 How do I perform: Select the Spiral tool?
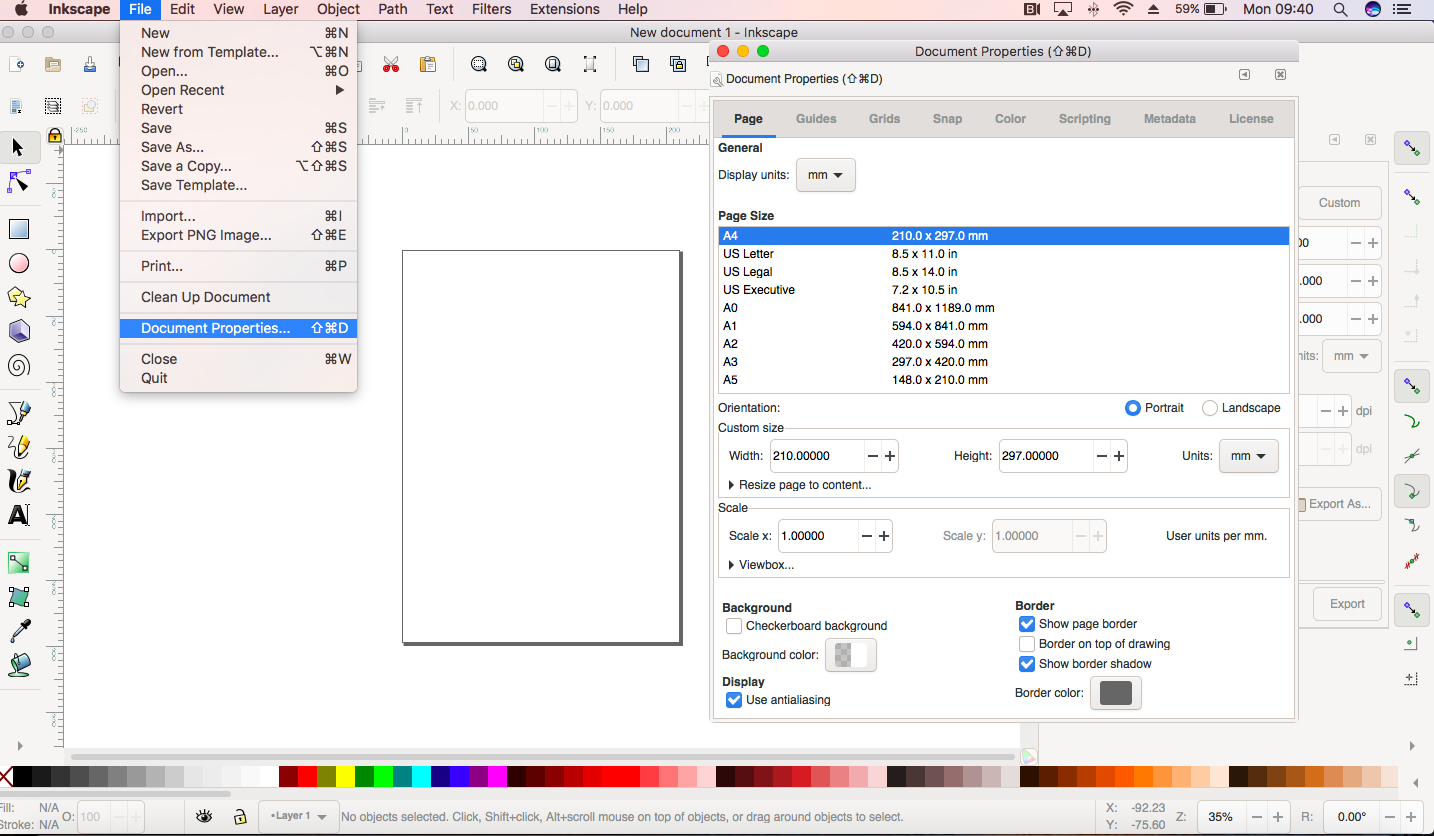[x=18, y=365]
